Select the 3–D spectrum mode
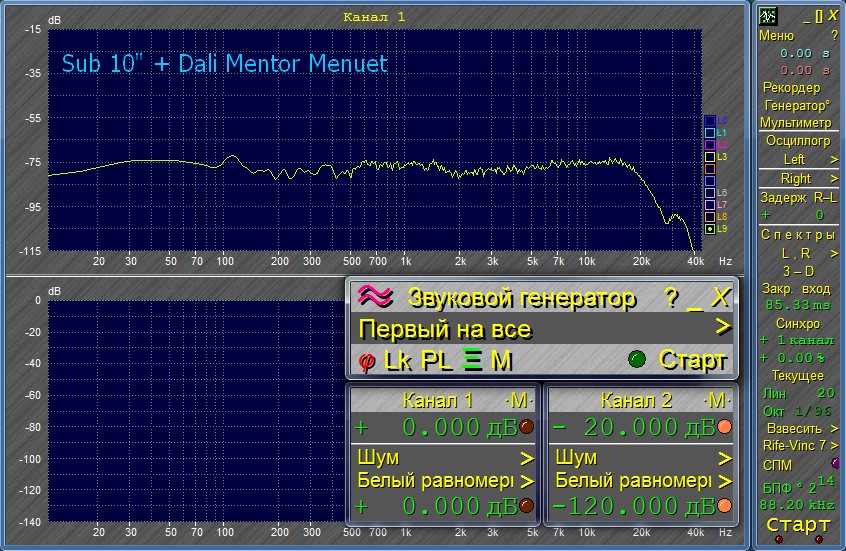This screenshot has width=846, height=551. pos(798,271)
